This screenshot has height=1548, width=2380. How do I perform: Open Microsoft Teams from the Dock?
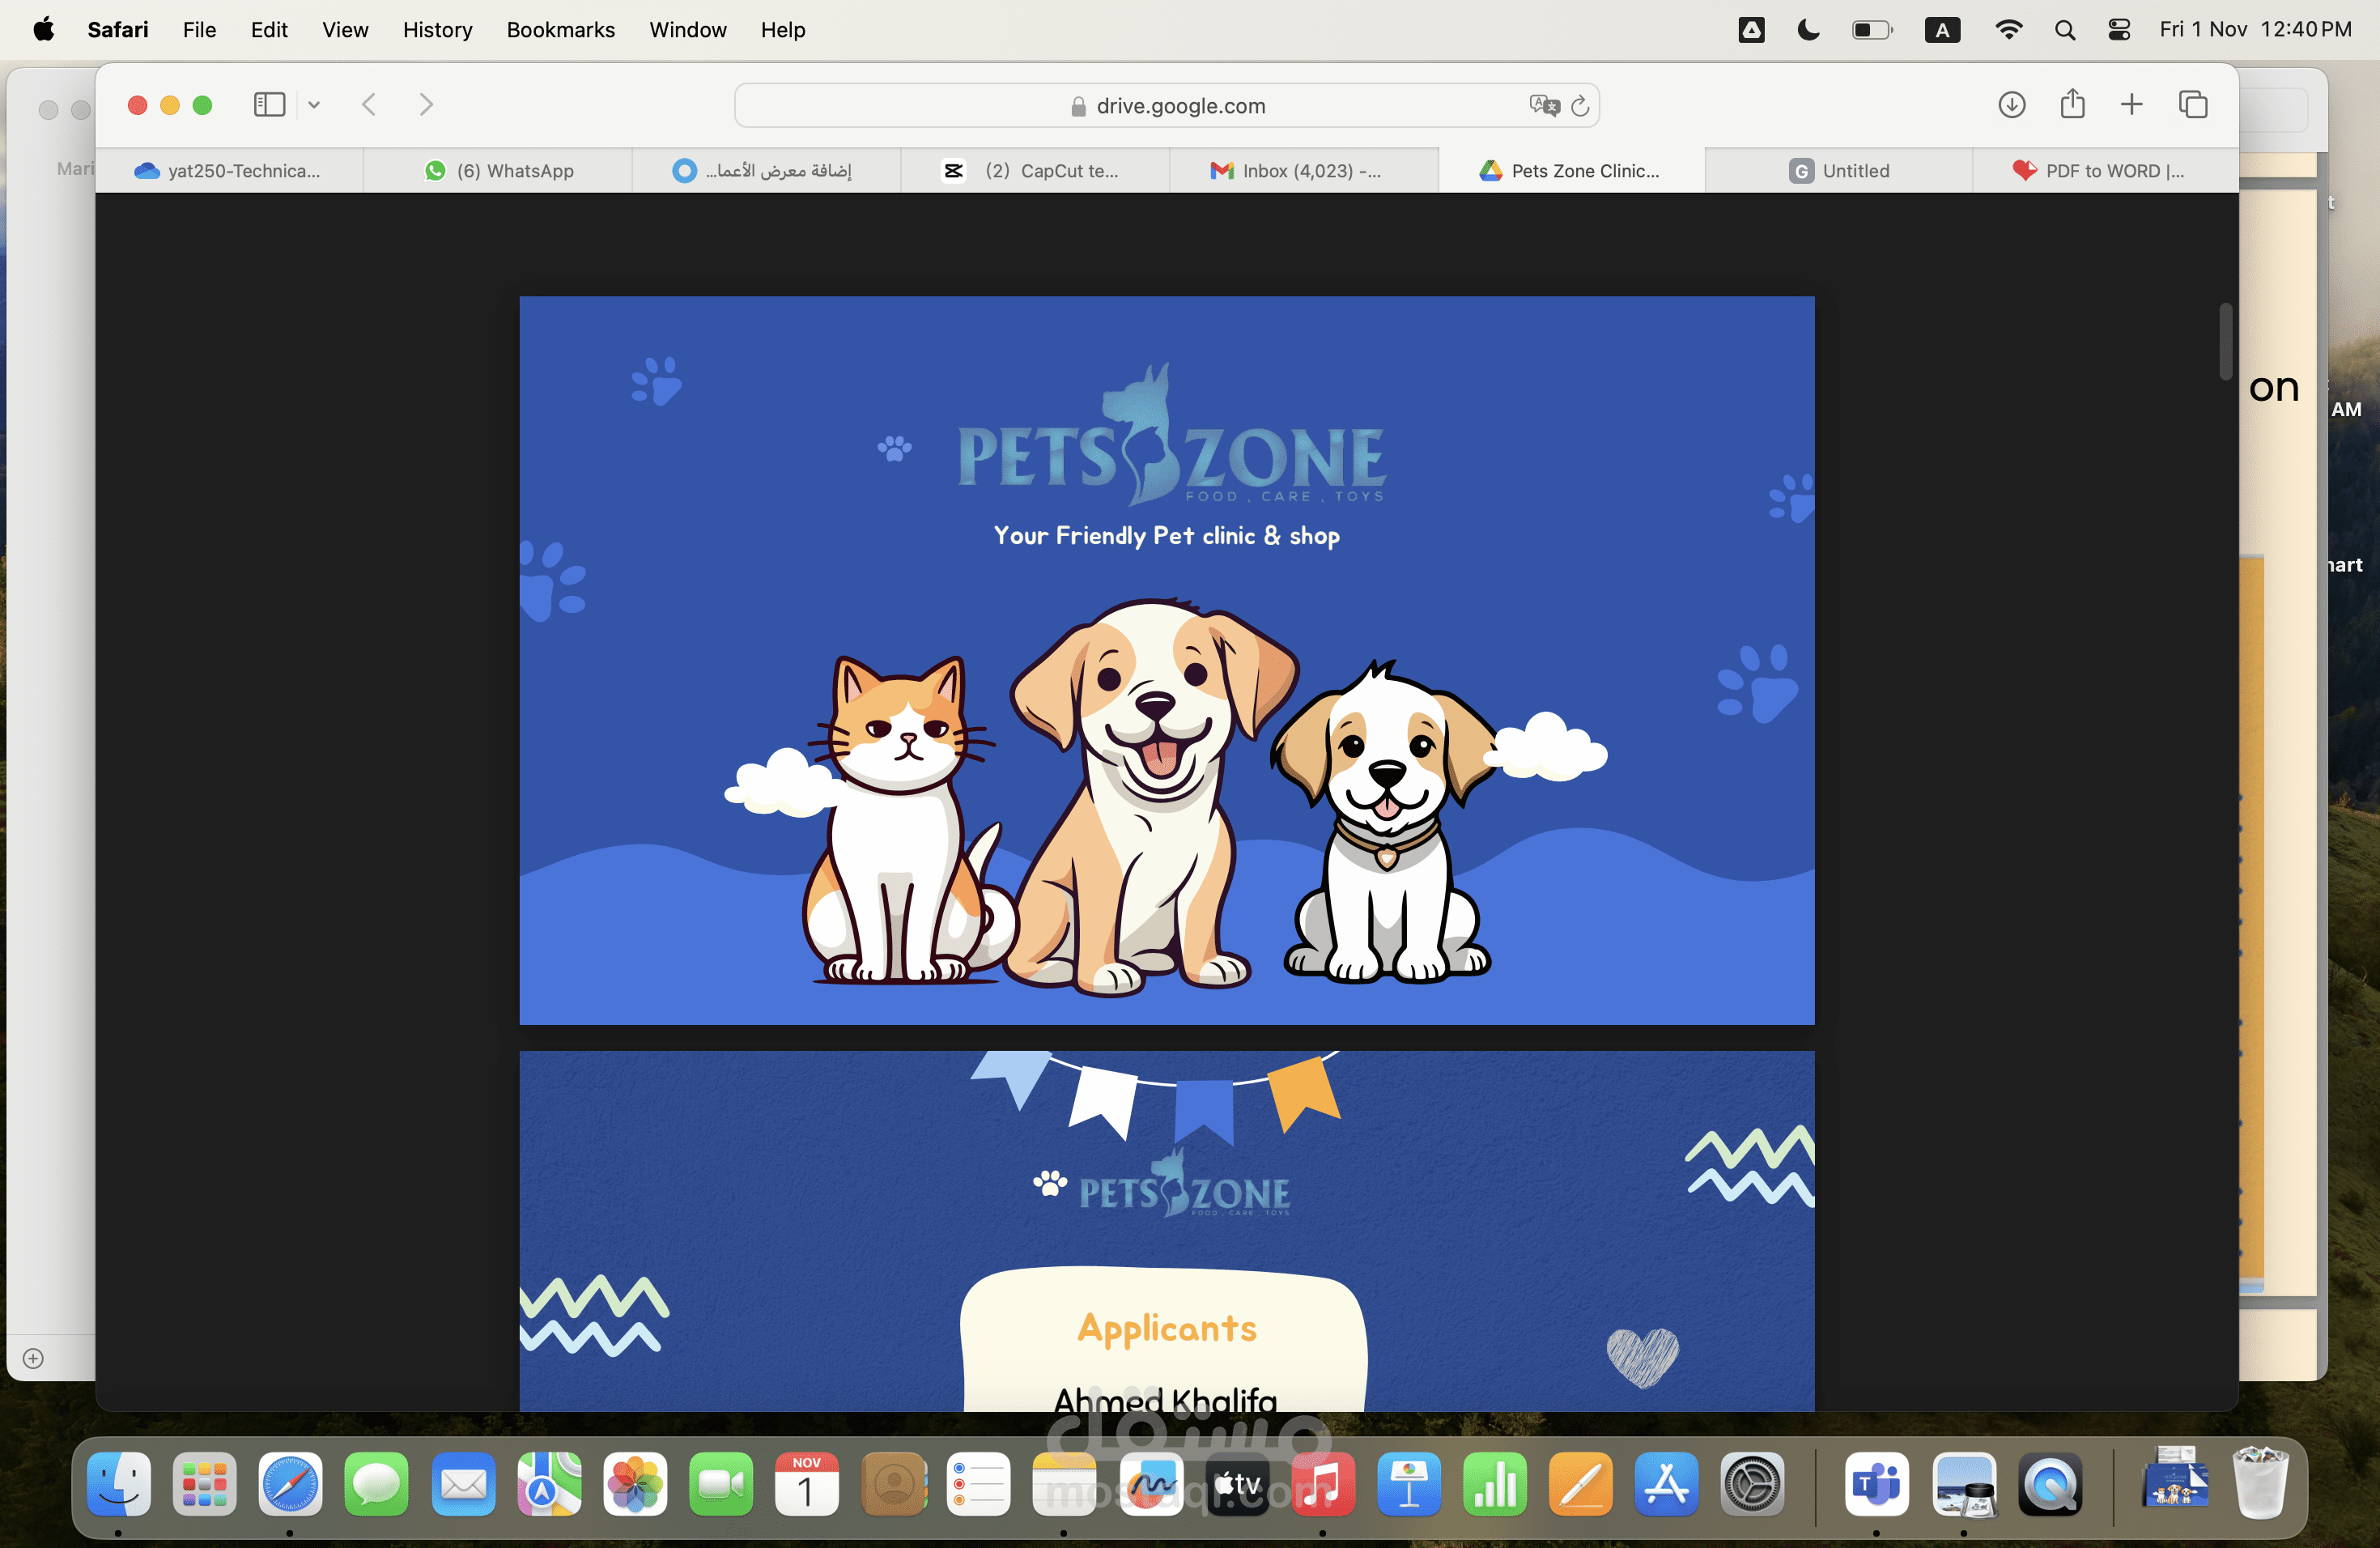click(x=1877, y=1484)
